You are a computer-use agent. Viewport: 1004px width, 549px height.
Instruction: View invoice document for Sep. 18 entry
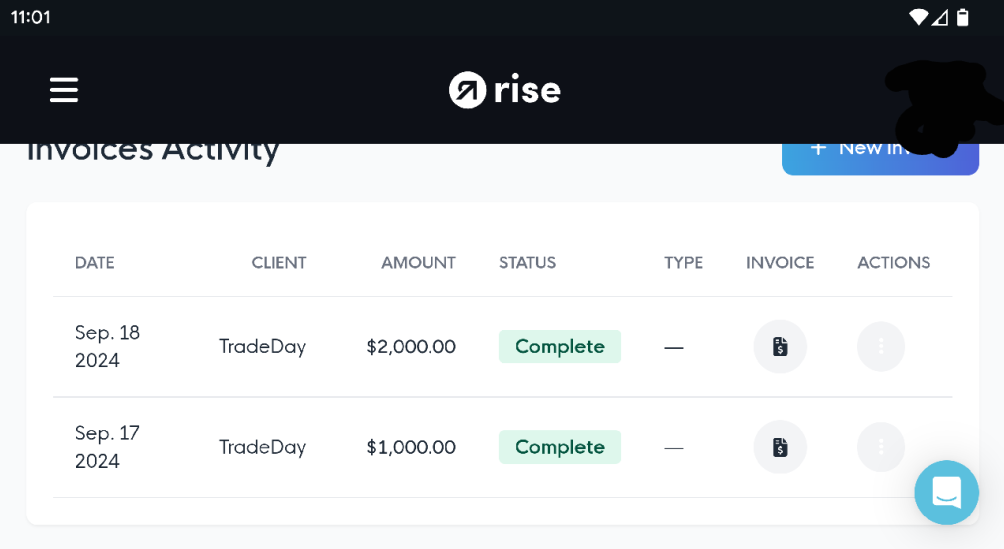[780, 347]
